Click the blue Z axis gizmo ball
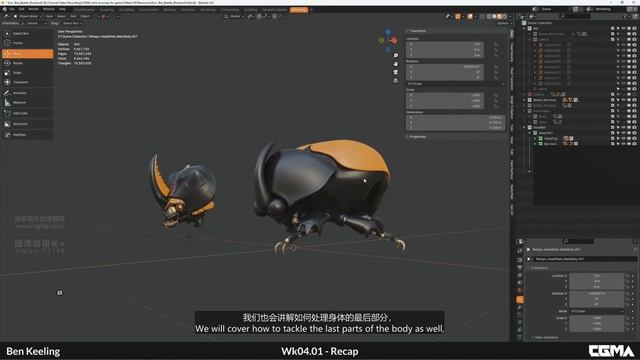The width and height of the screenshot is (640, 360). click(388, 31)
